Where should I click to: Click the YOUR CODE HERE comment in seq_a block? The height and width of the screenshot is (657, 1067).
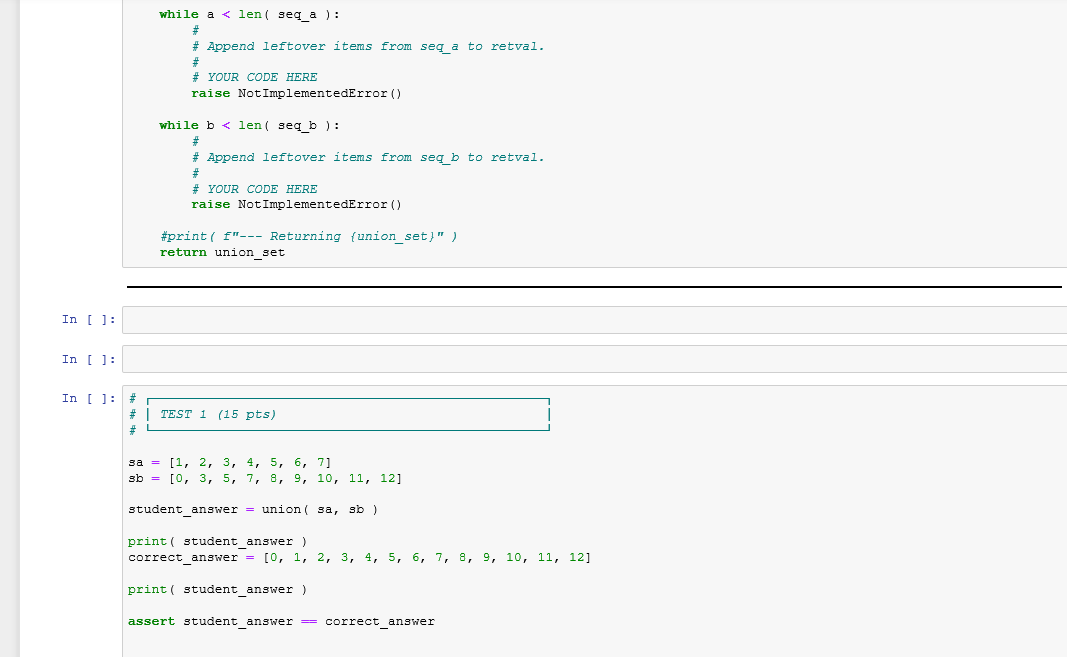(x=253, y=76)
